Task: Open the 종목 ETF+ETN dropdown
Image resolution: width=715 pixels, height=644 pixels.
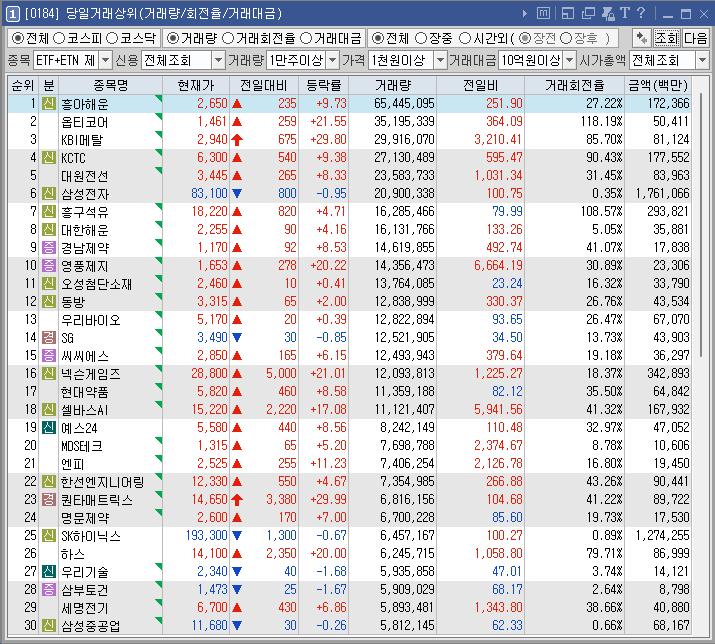Action: coord(105,60)
